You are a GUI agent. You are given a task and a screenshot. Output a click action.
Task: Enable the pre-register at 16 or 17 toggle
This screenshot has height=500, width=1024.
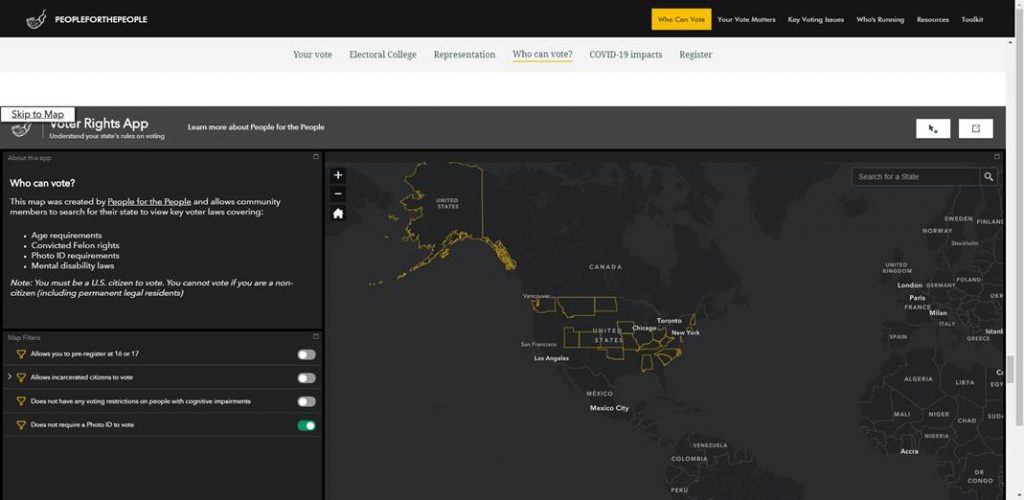[x=306, y=354]
